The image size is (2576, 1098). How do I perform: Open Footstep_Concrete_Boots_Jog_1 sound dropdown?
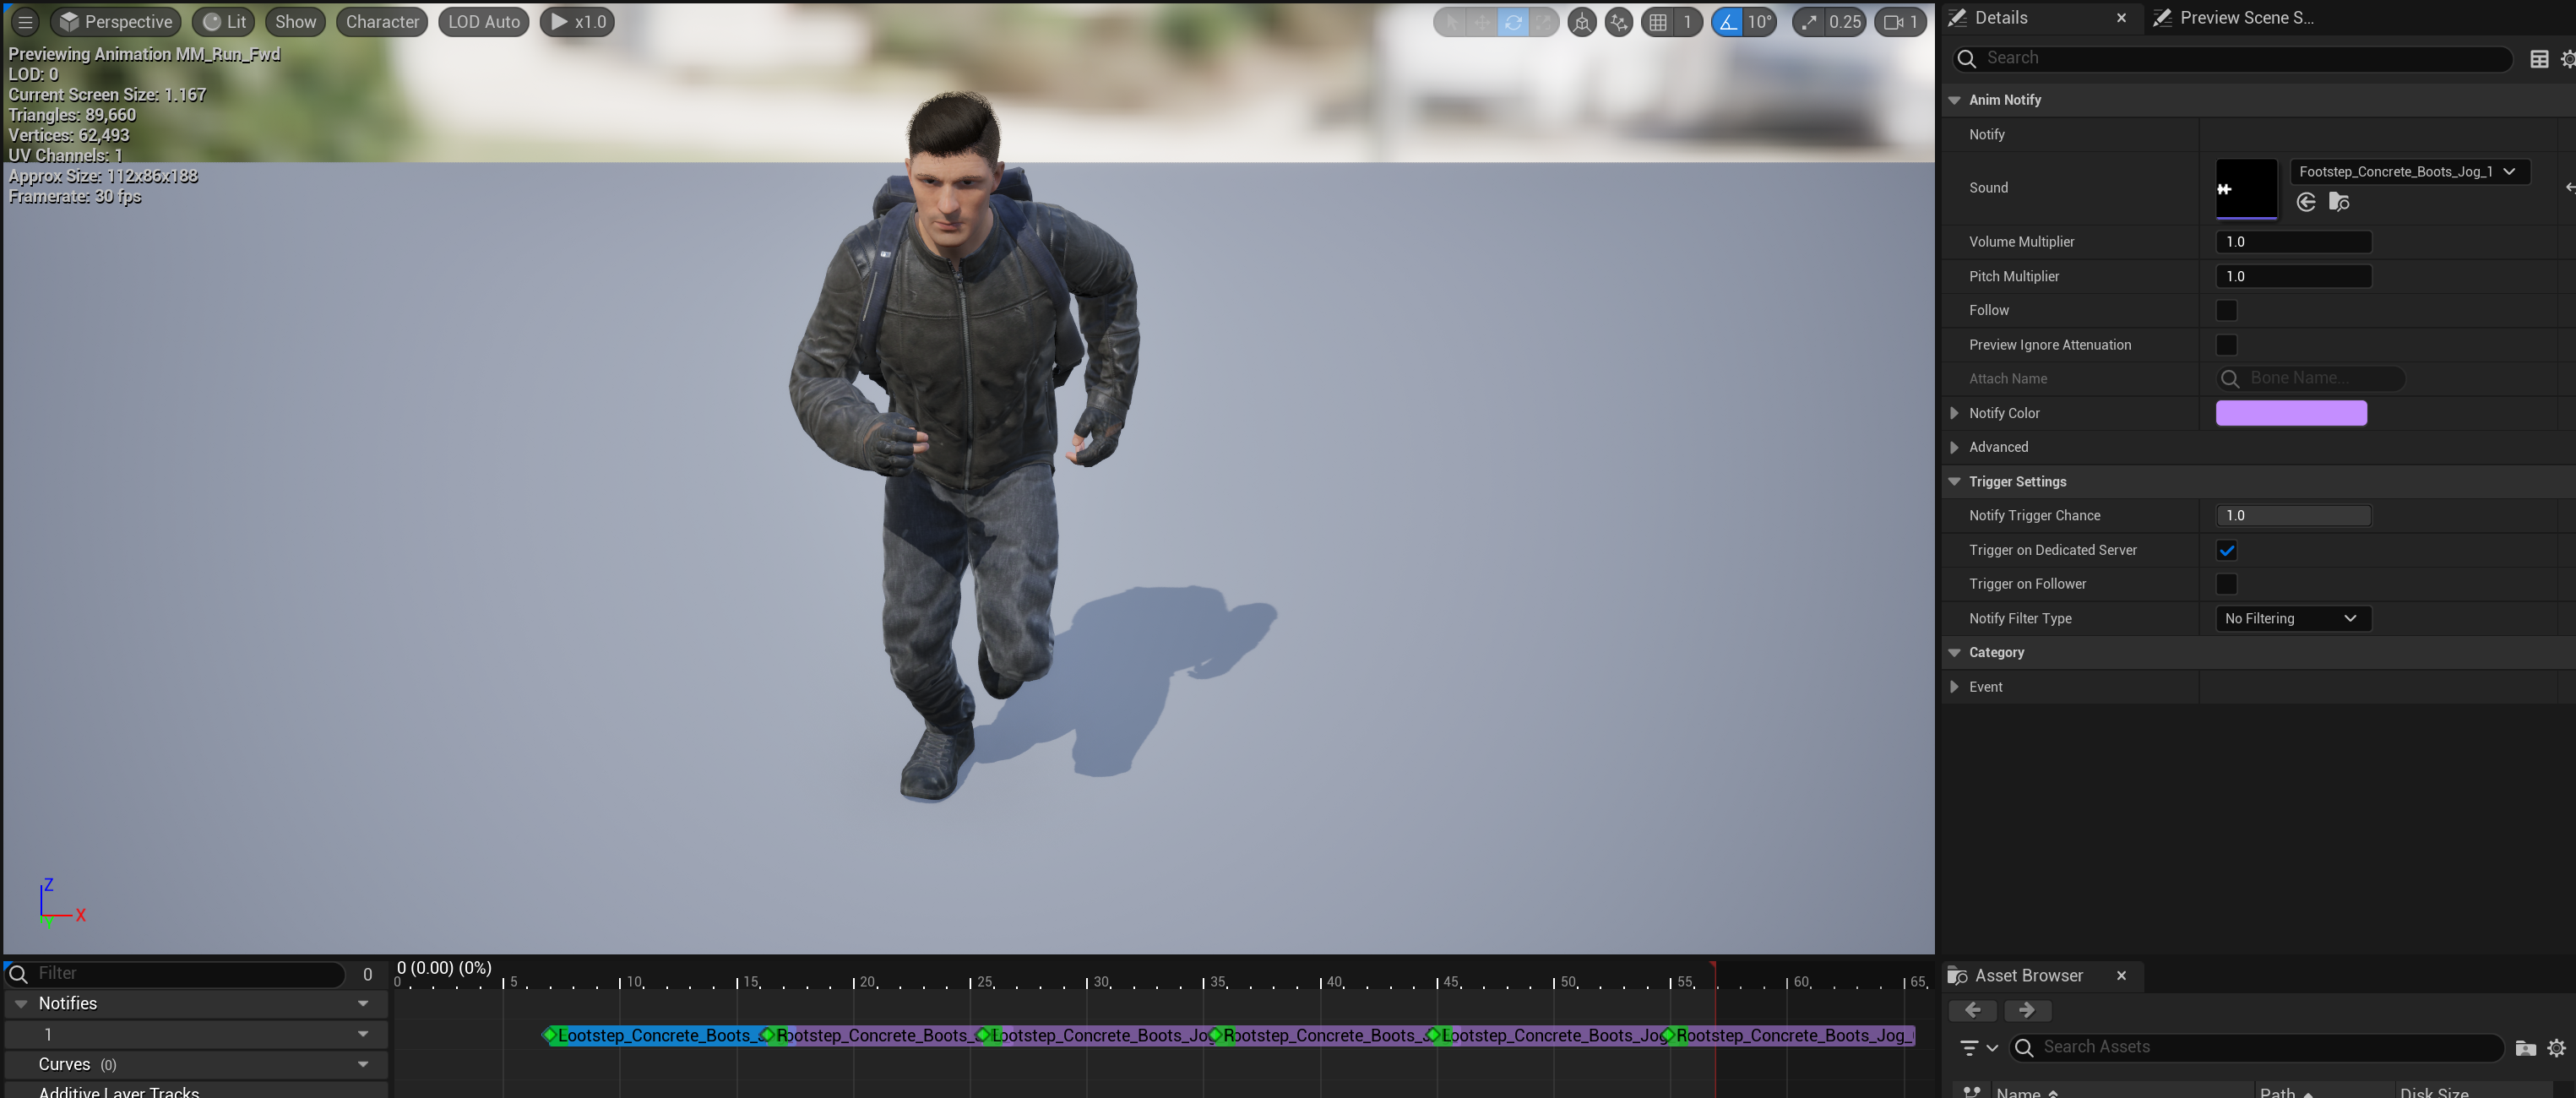tap(2408, 172)
